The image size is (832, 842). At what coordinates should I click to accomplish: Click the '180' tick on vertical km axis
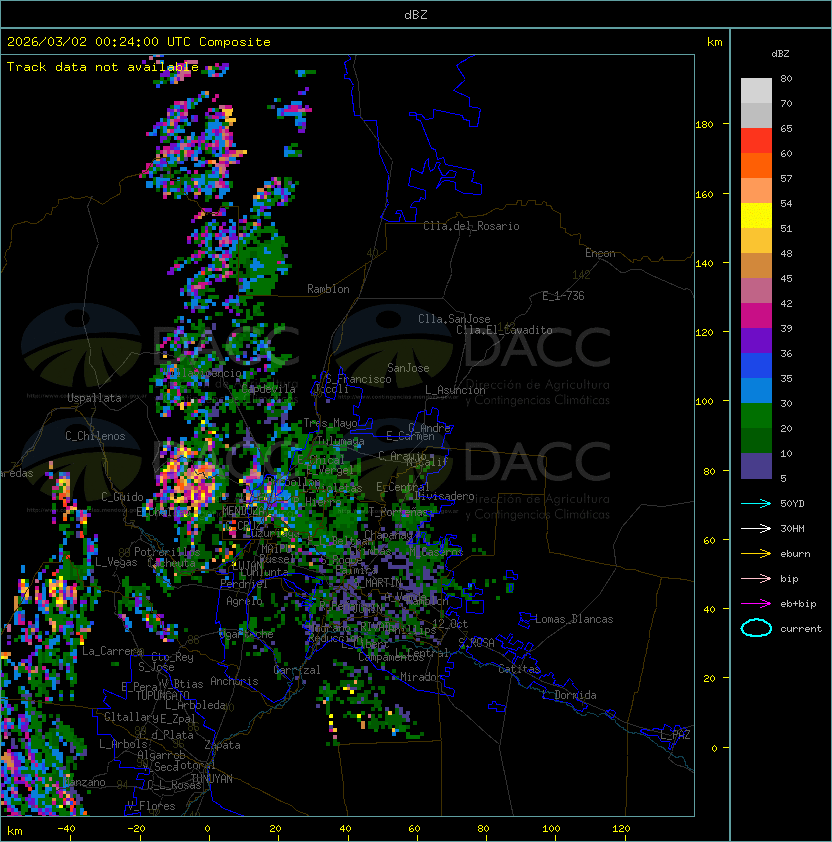coord(704,125)
